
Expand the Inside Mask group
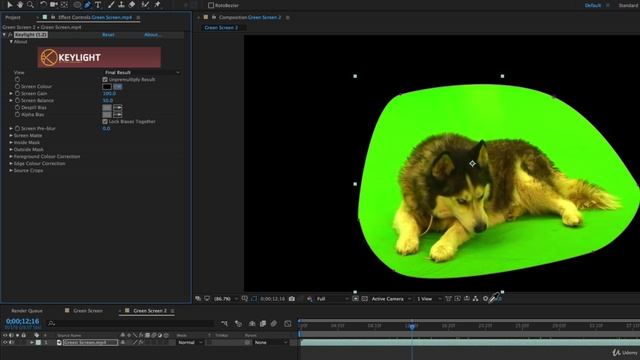(x=11, y=142)
